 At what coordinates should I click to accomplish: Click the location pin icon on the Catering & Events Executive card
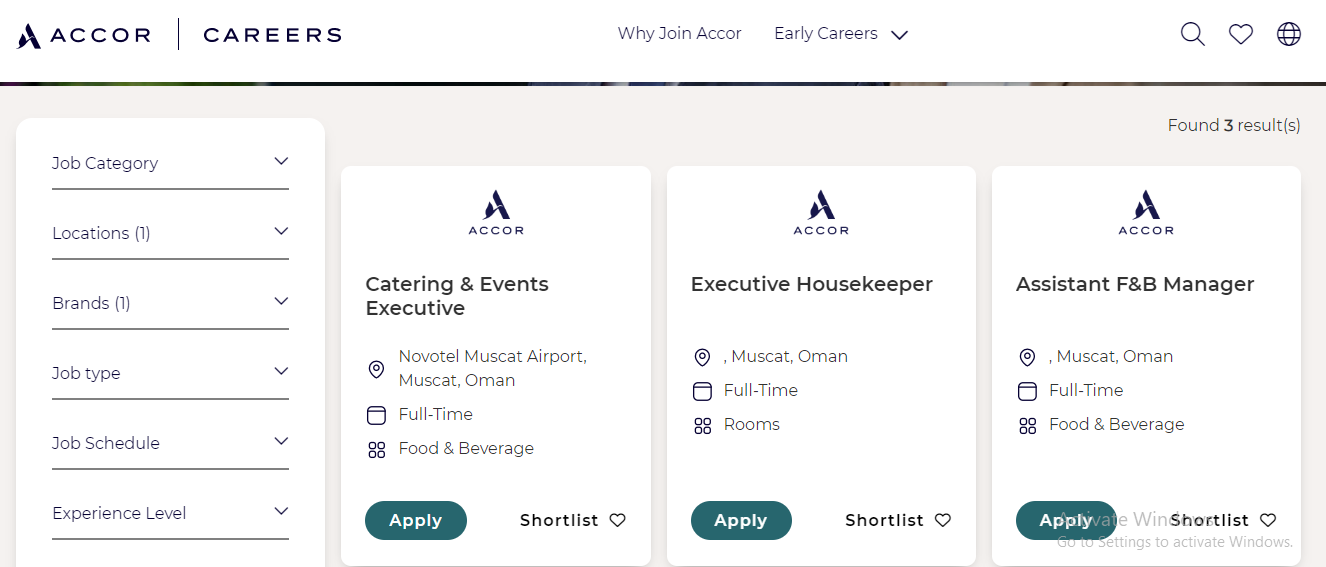click(x=376, y=369)
